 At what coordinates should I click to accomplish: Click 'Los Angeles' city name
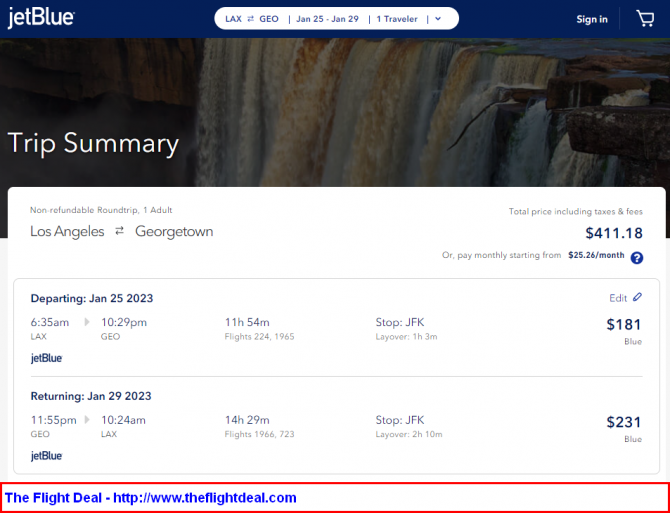click(67, 232)
